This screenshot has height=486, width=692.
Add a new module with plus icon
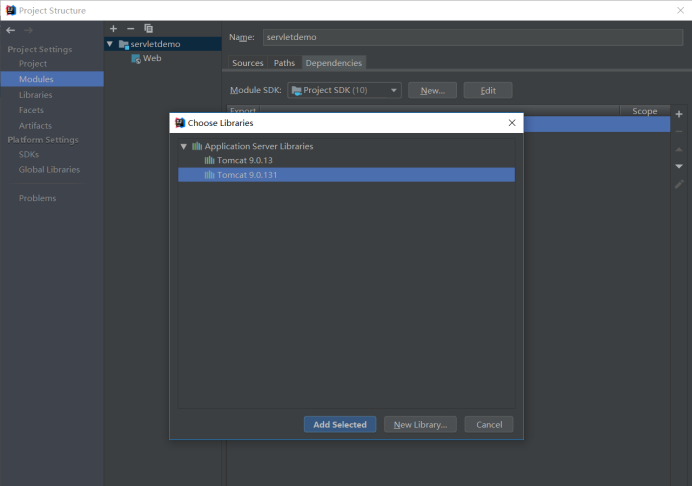point(113,28)
